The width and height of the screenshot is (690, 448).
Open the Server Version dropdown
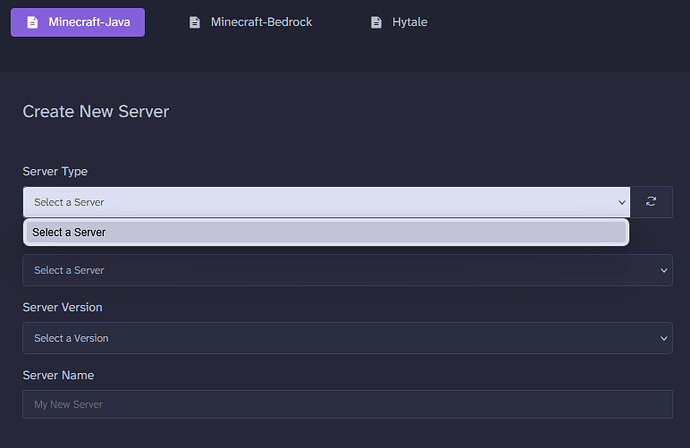pos(347,338)
